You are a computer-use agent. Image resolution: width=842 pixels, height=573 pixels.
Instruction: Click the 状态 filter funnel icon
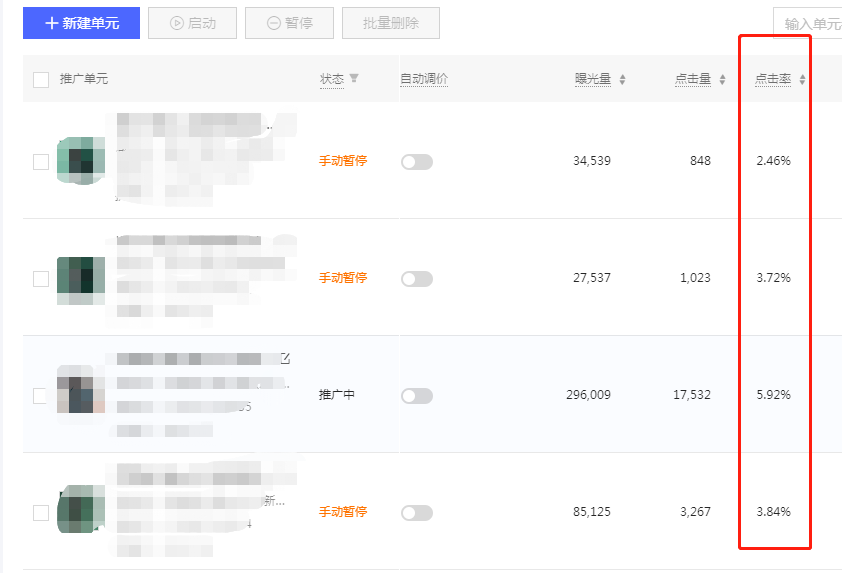coord(354,78)
